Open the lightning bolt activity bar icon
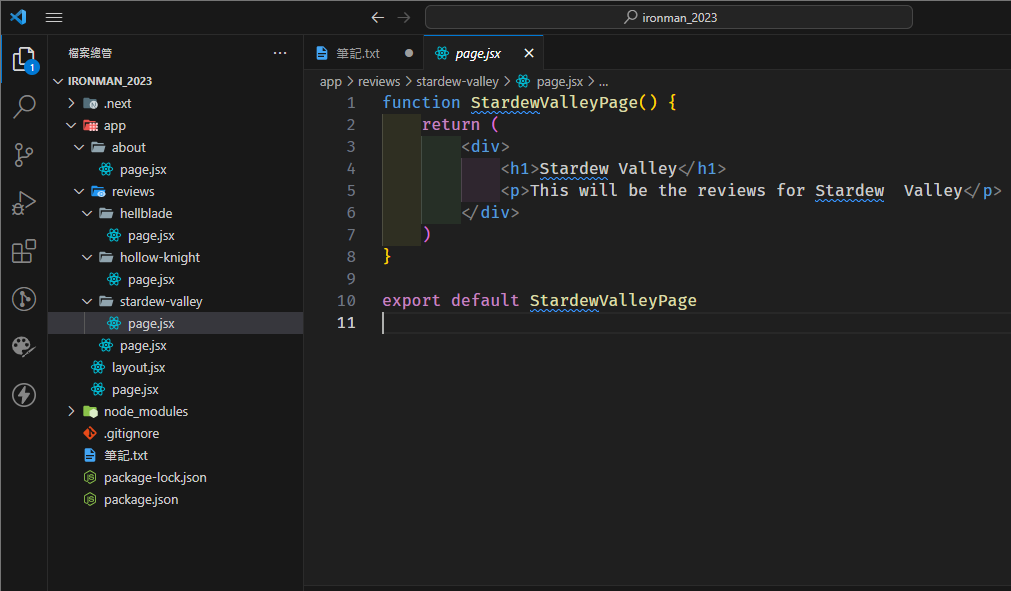The width and height of the screenshot is (1011, 591). click(24, 395)
